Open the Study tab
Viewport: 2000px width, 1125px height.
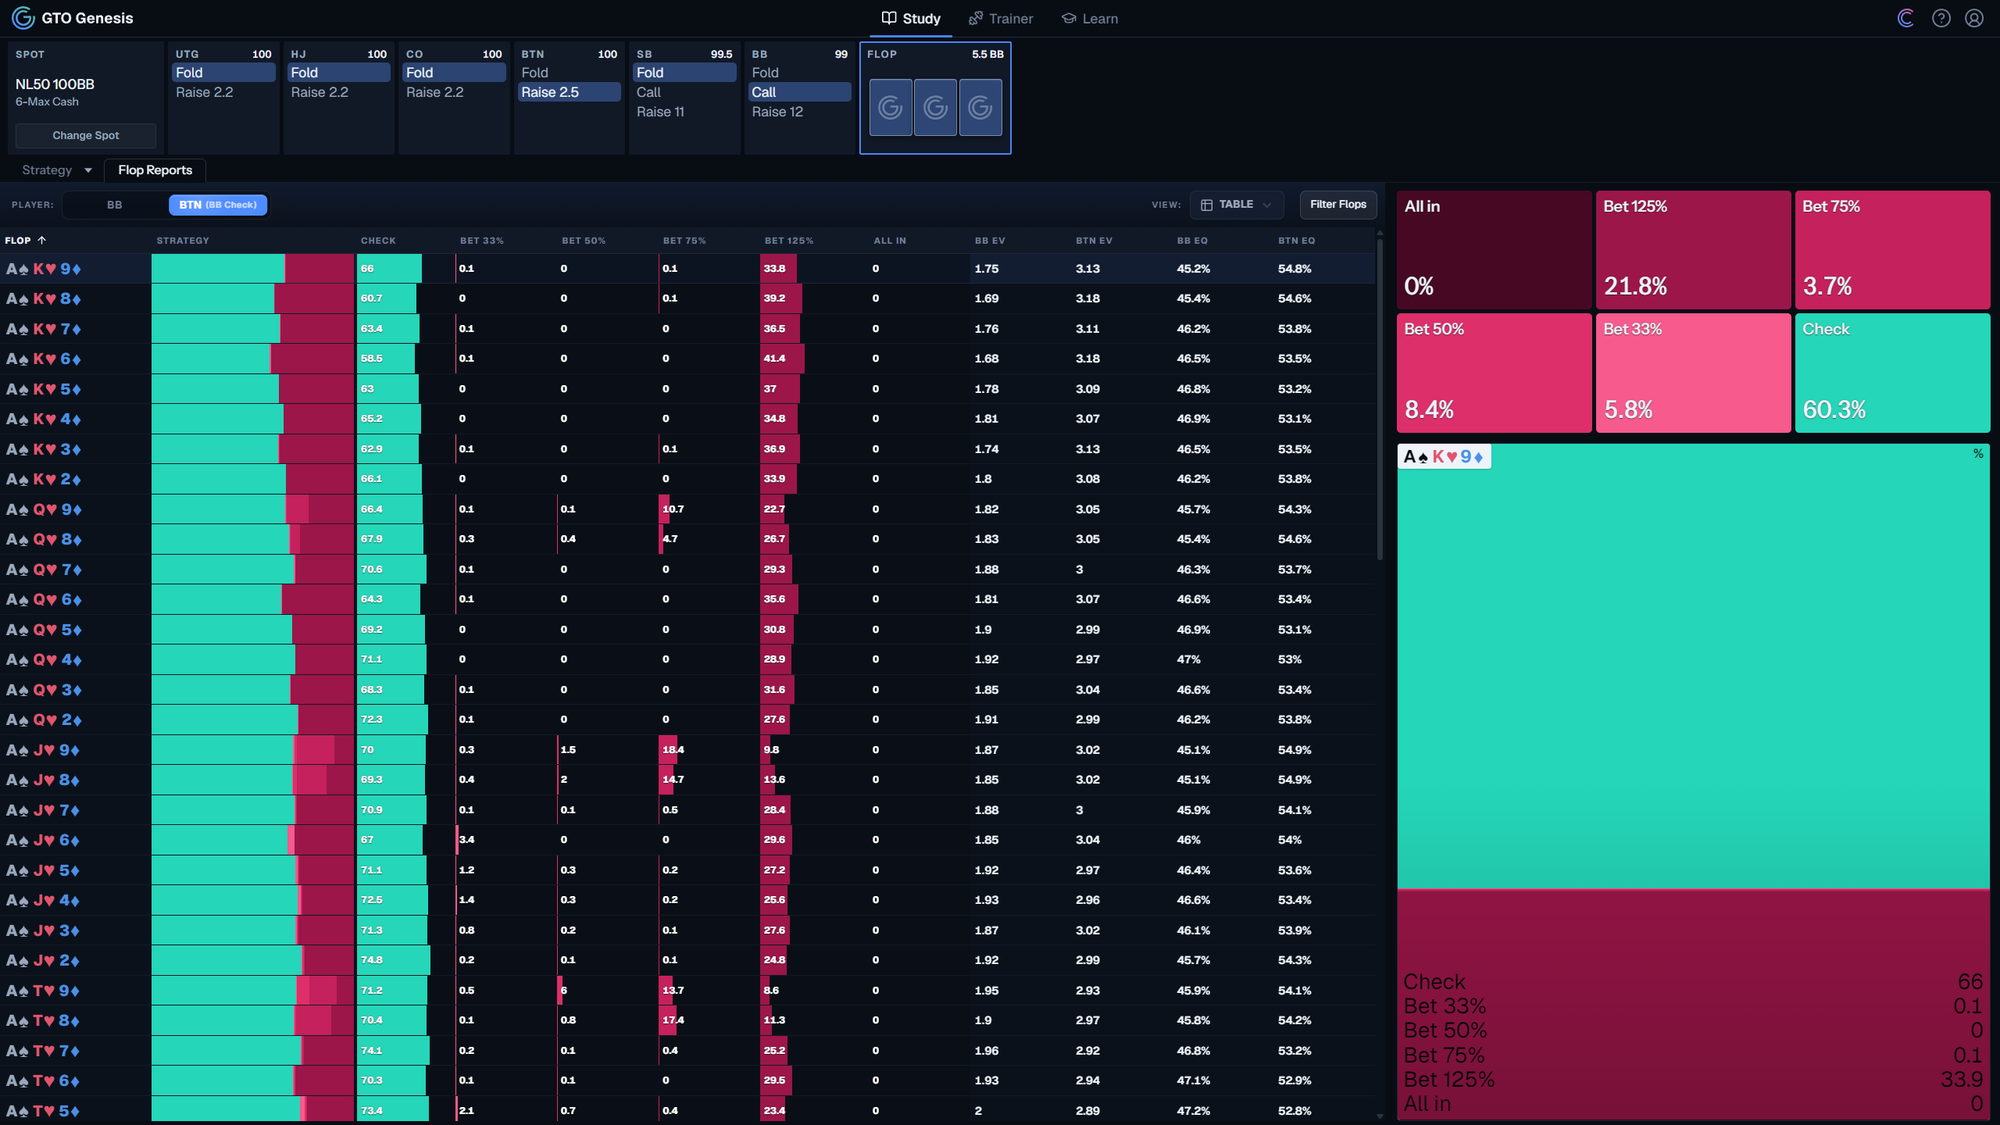[x=911, y=18]
